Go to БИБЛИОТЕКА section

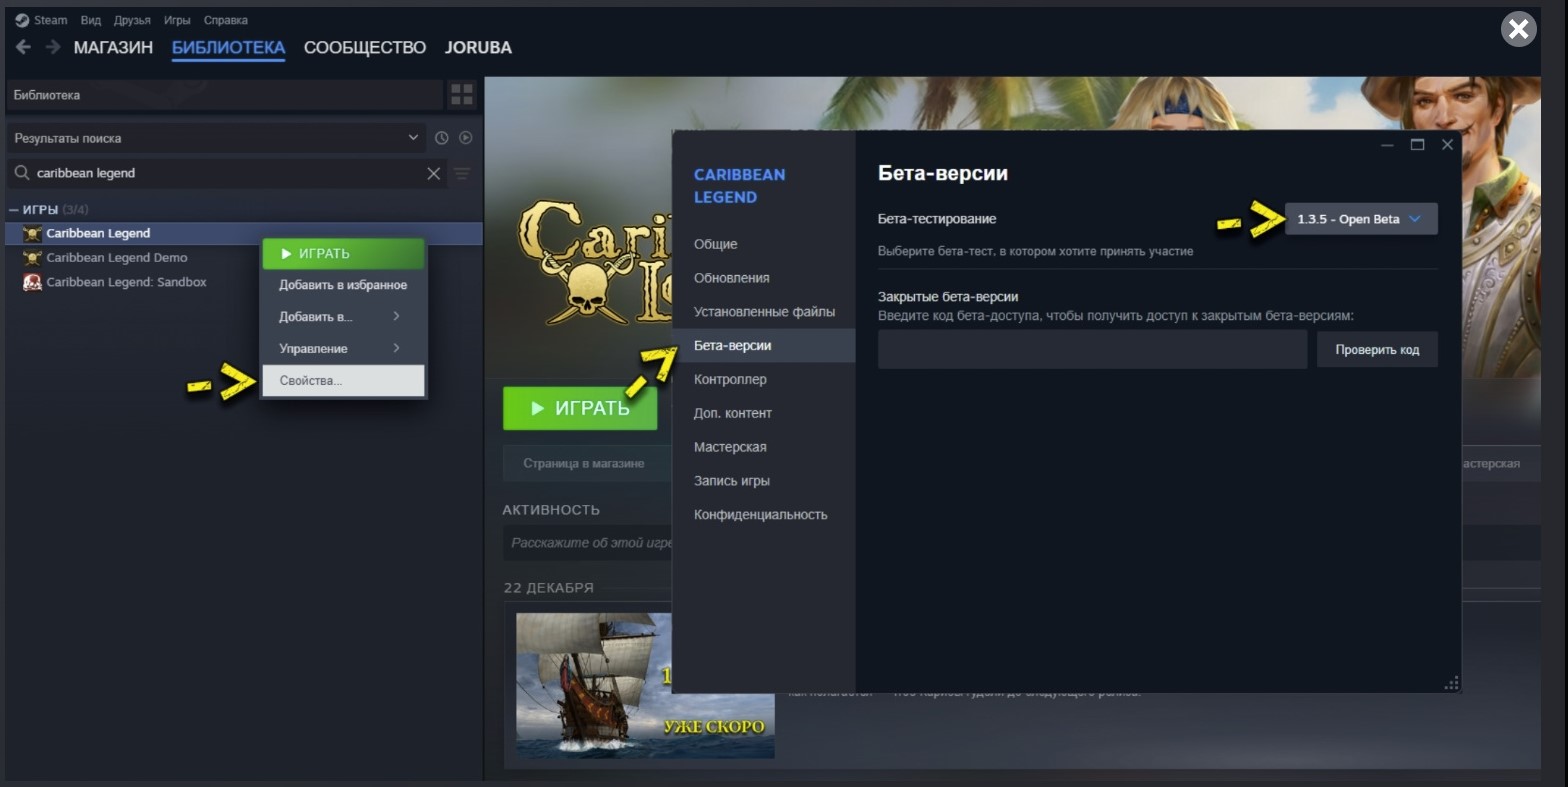point(228,47)
